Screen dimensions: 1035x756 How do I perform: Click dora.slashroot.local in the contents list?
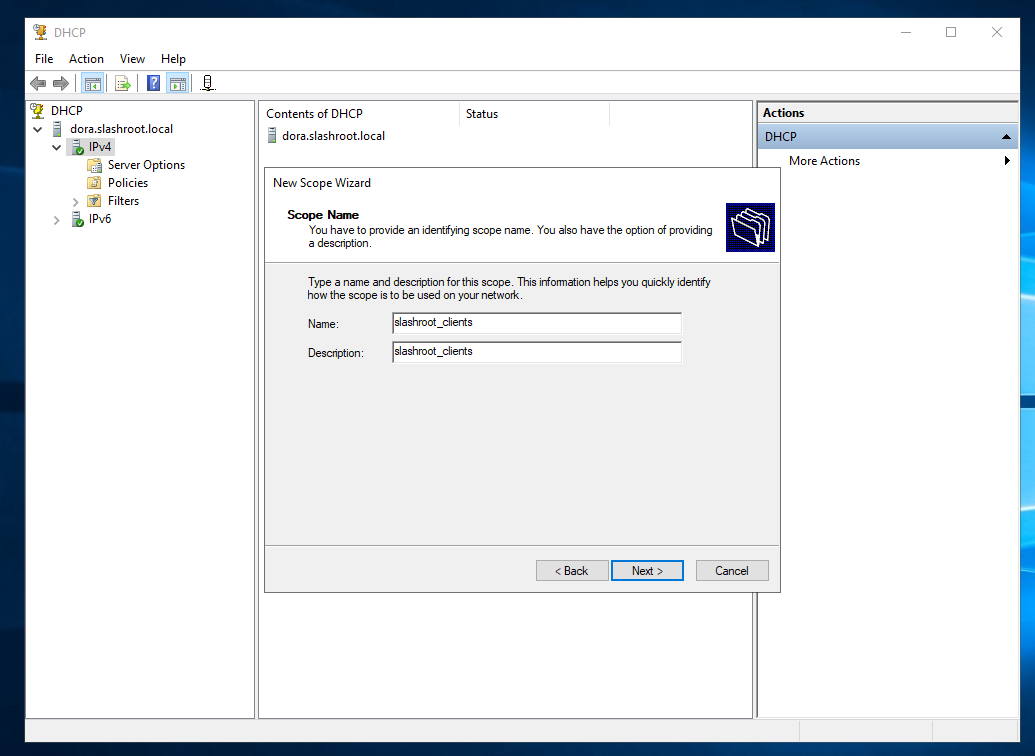click(332, 136)
